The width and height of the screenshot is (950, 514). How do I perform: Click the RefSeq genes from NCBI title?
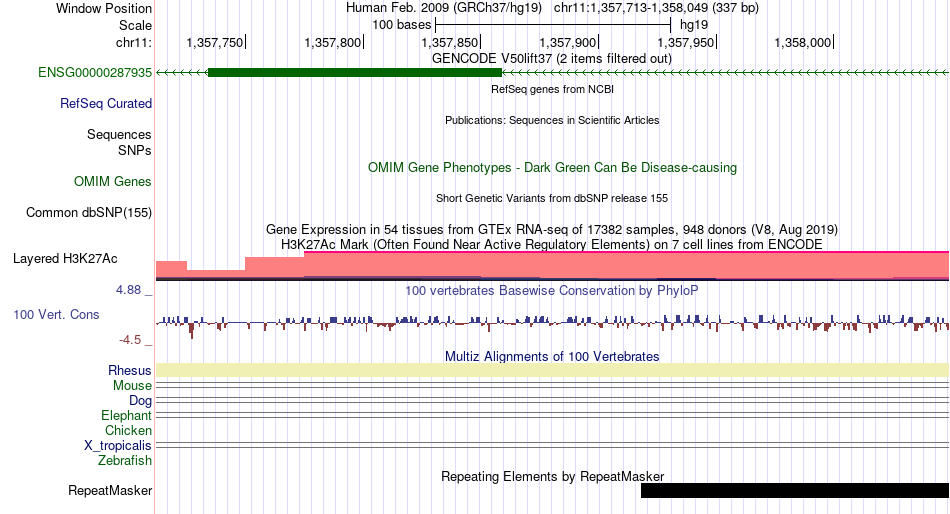(x=552, y=89)
